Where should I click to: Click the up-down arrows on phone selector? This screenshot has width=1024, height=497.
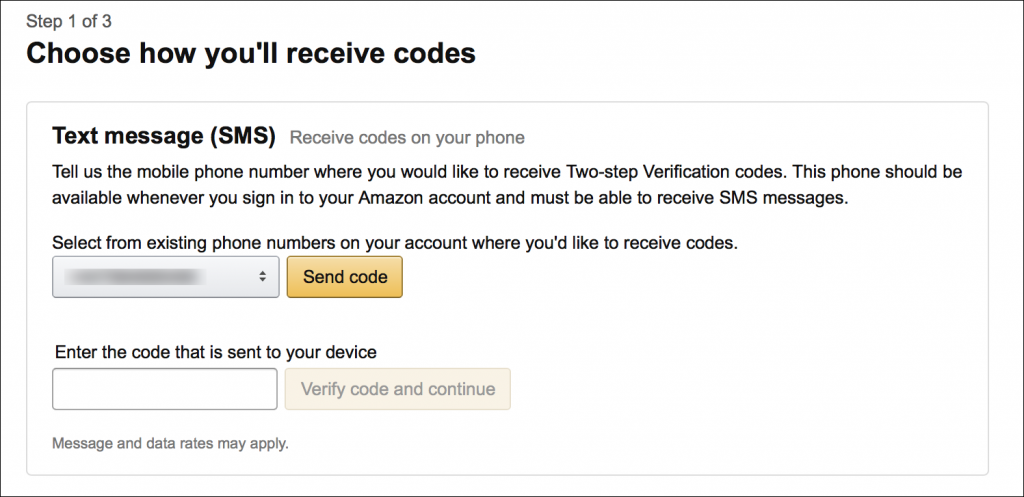[262, 277]
